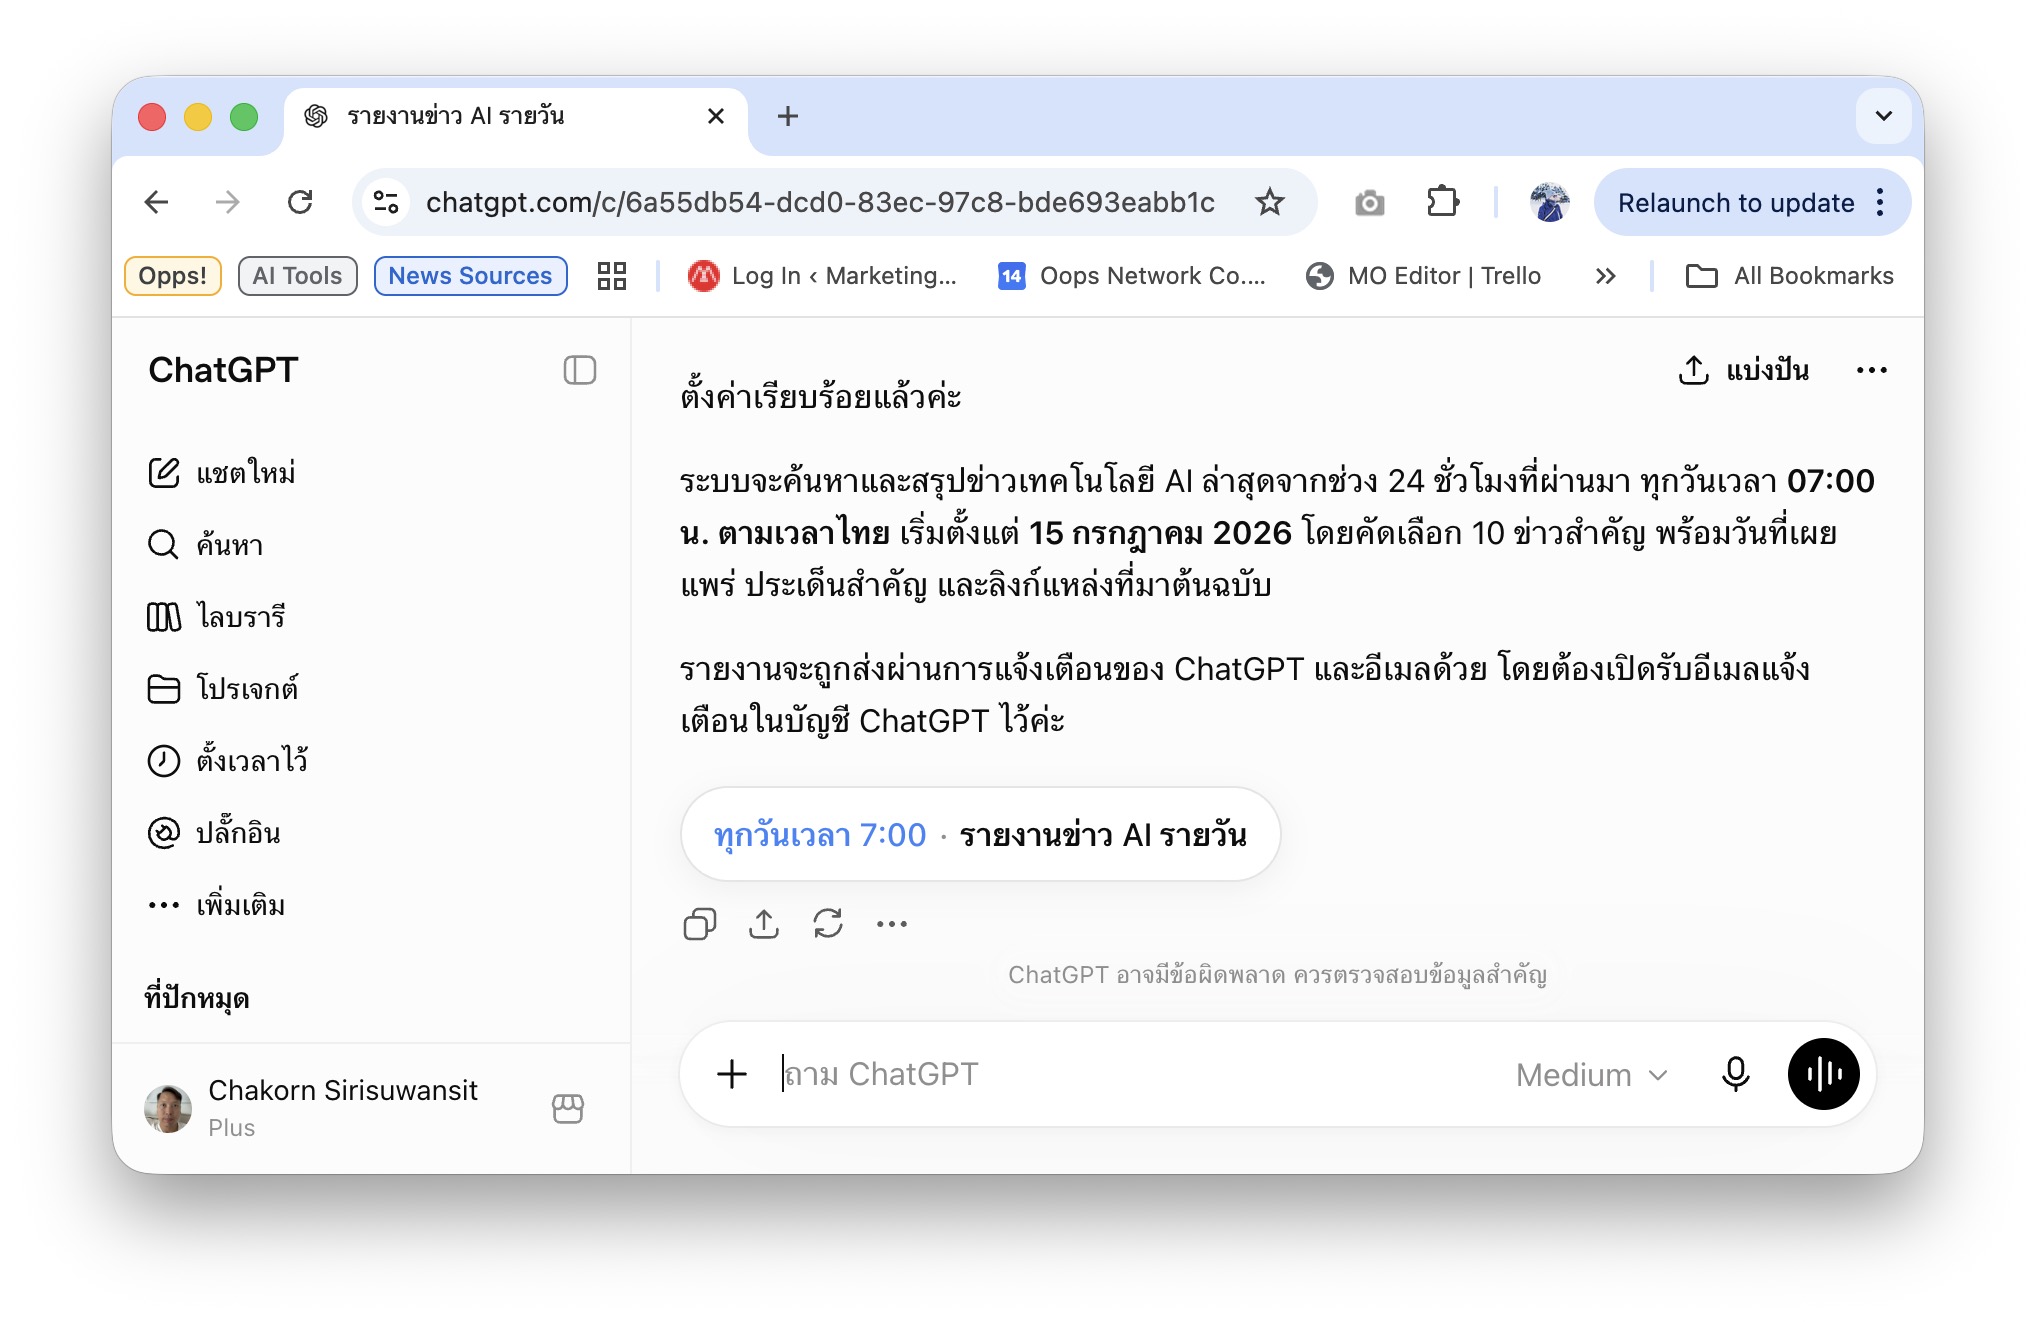Open the News Sources bookmark group

pos(470,276)
